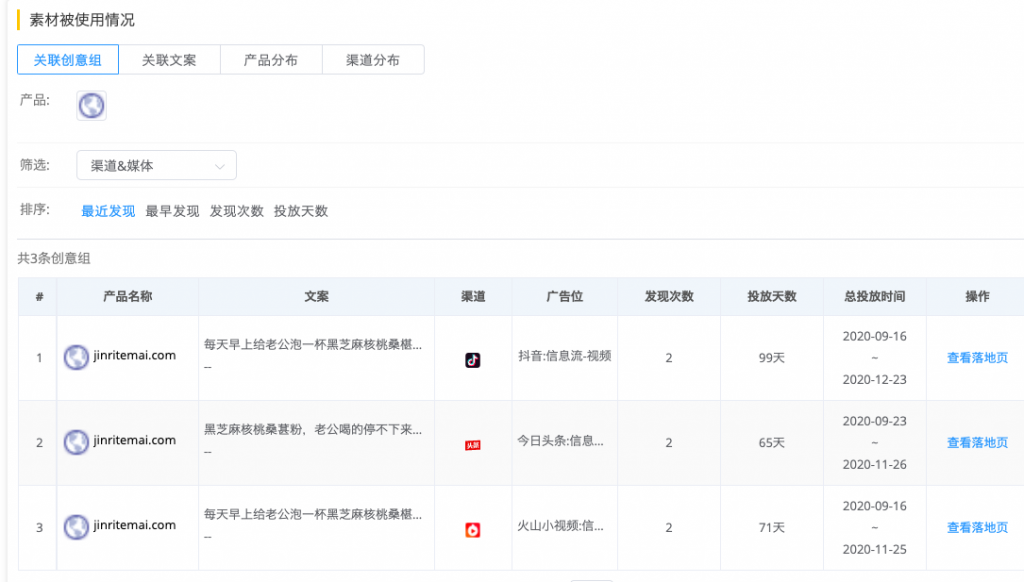The image size is (1024, 582).
Task: Sort list by 发现次数
Action: (236, 211)
